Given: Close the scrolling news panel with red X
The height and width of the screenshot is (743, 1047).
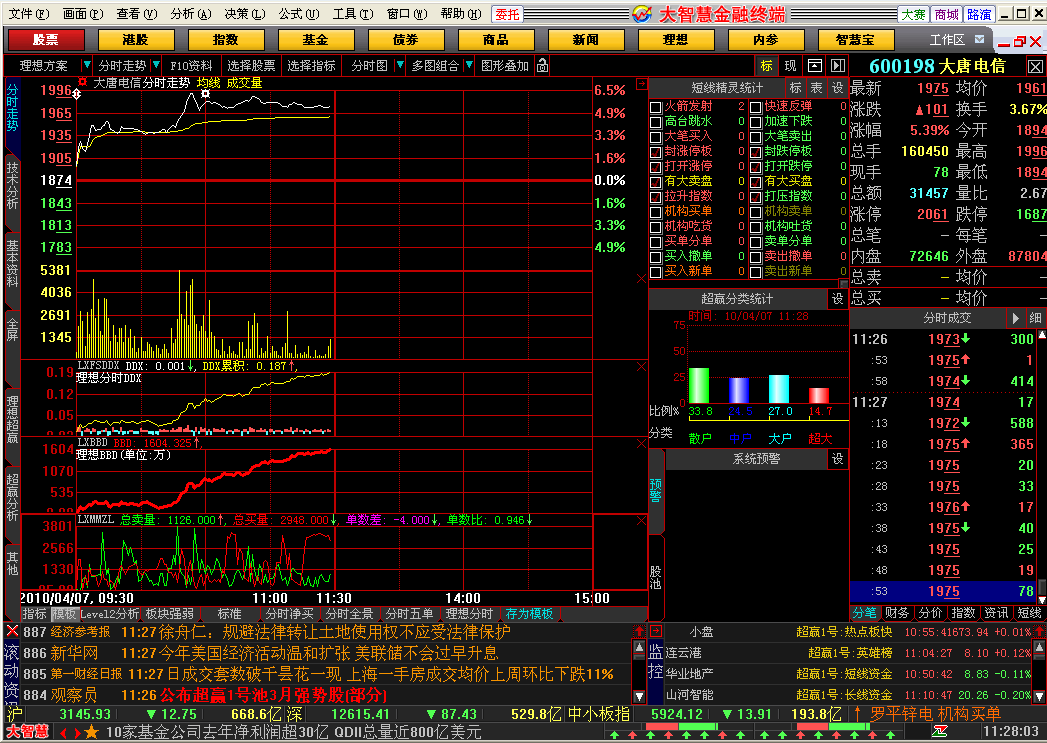Looking at the screenshot, I should tap(12, 630).
